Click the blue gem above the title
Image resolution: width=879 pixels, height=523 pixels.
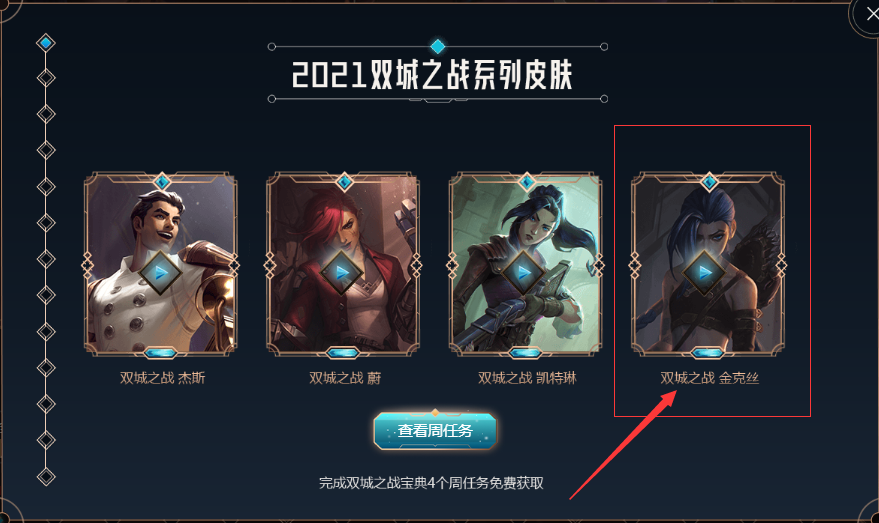tap(437, 46)
